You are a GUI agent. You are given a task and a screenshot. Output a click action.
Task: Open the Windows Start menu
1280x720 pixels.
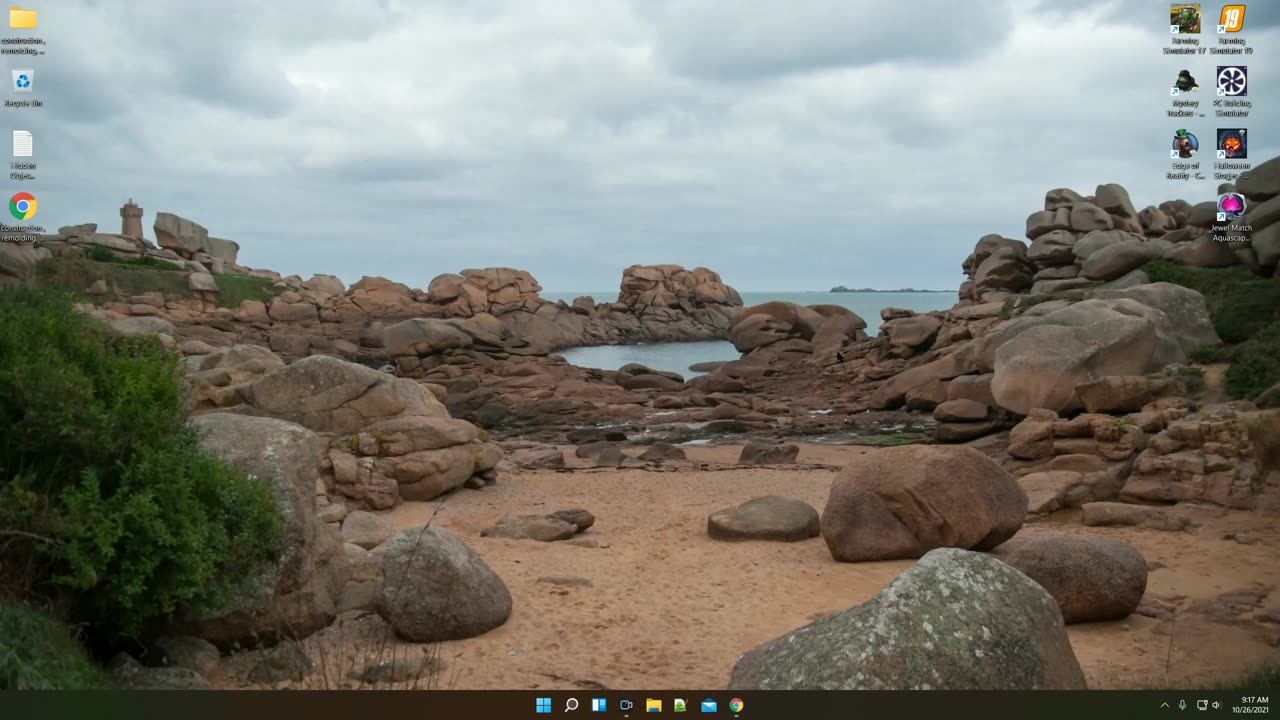click(543, 705)
